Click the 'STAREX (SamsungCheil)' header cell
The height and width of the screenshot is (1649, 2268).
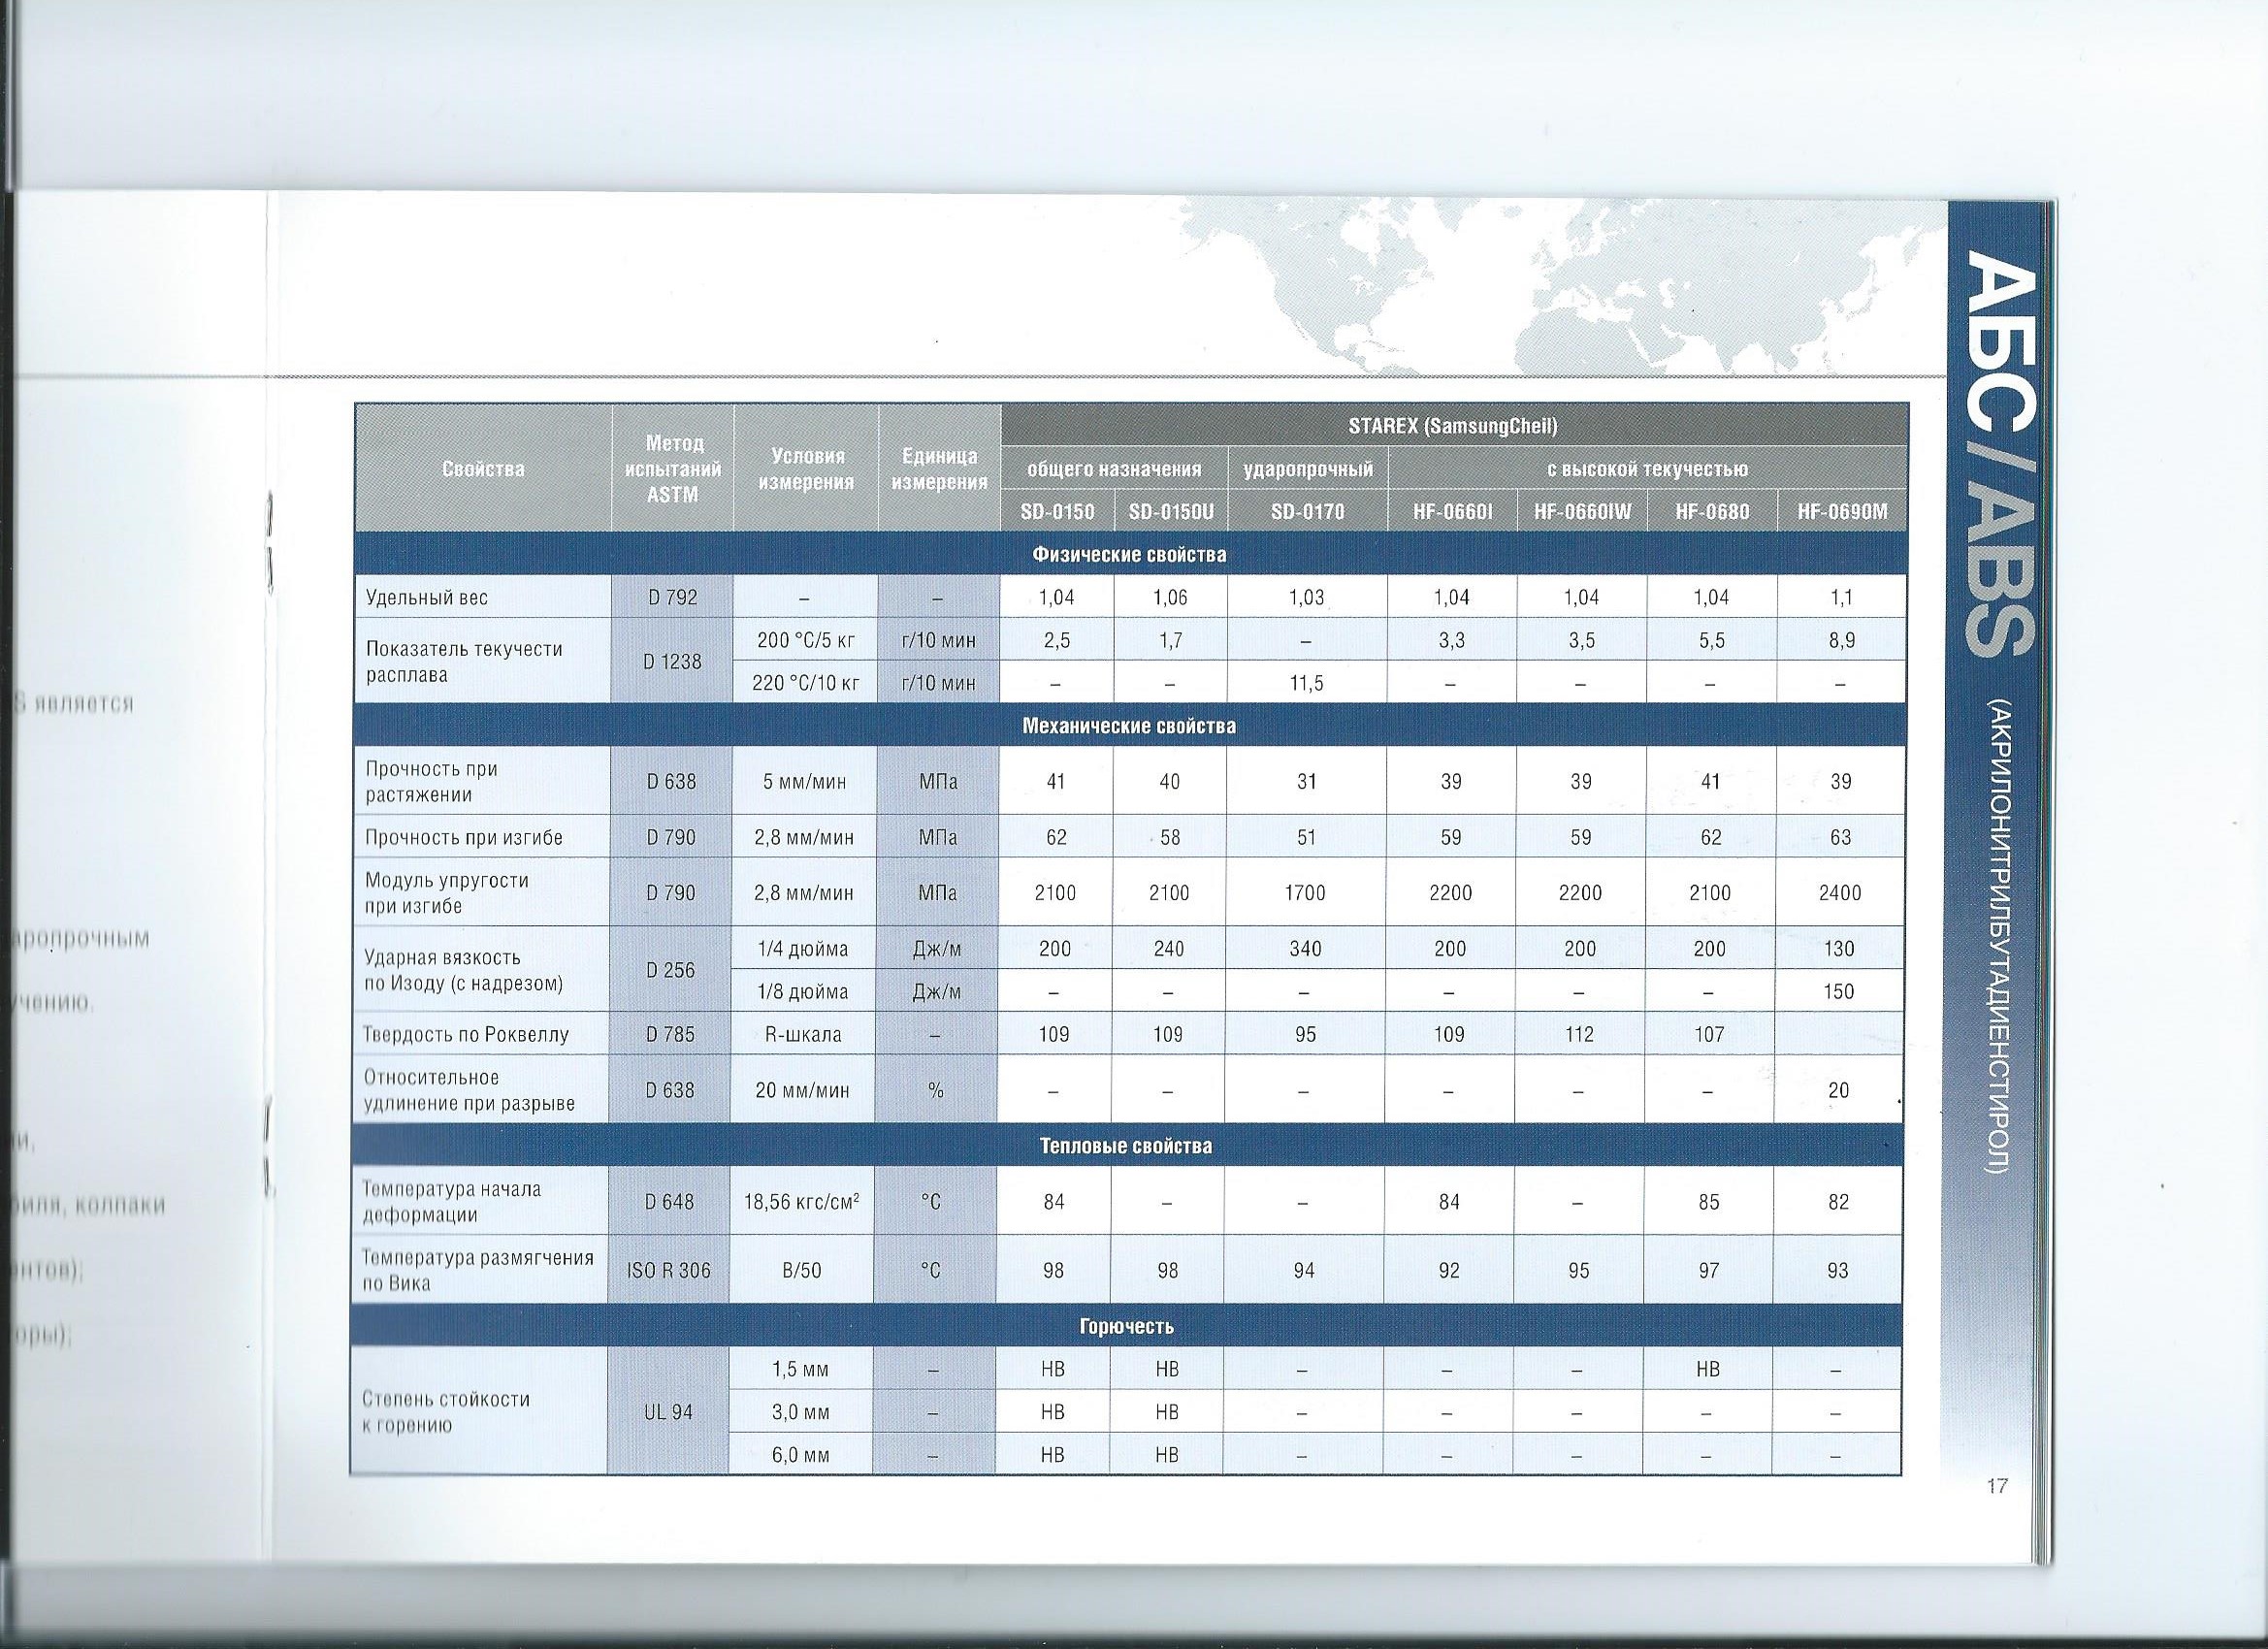click(x=1453, y=426)
